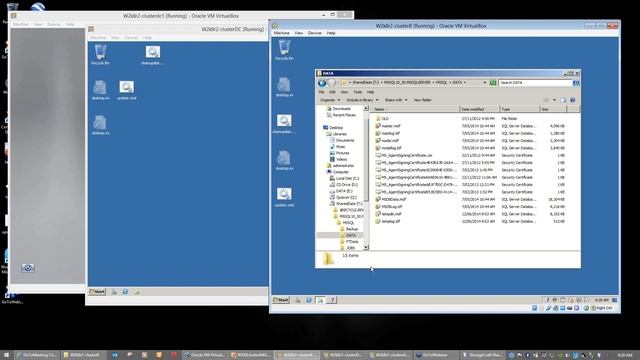Open File menu in DATA Explorer window

click(322, 92)
